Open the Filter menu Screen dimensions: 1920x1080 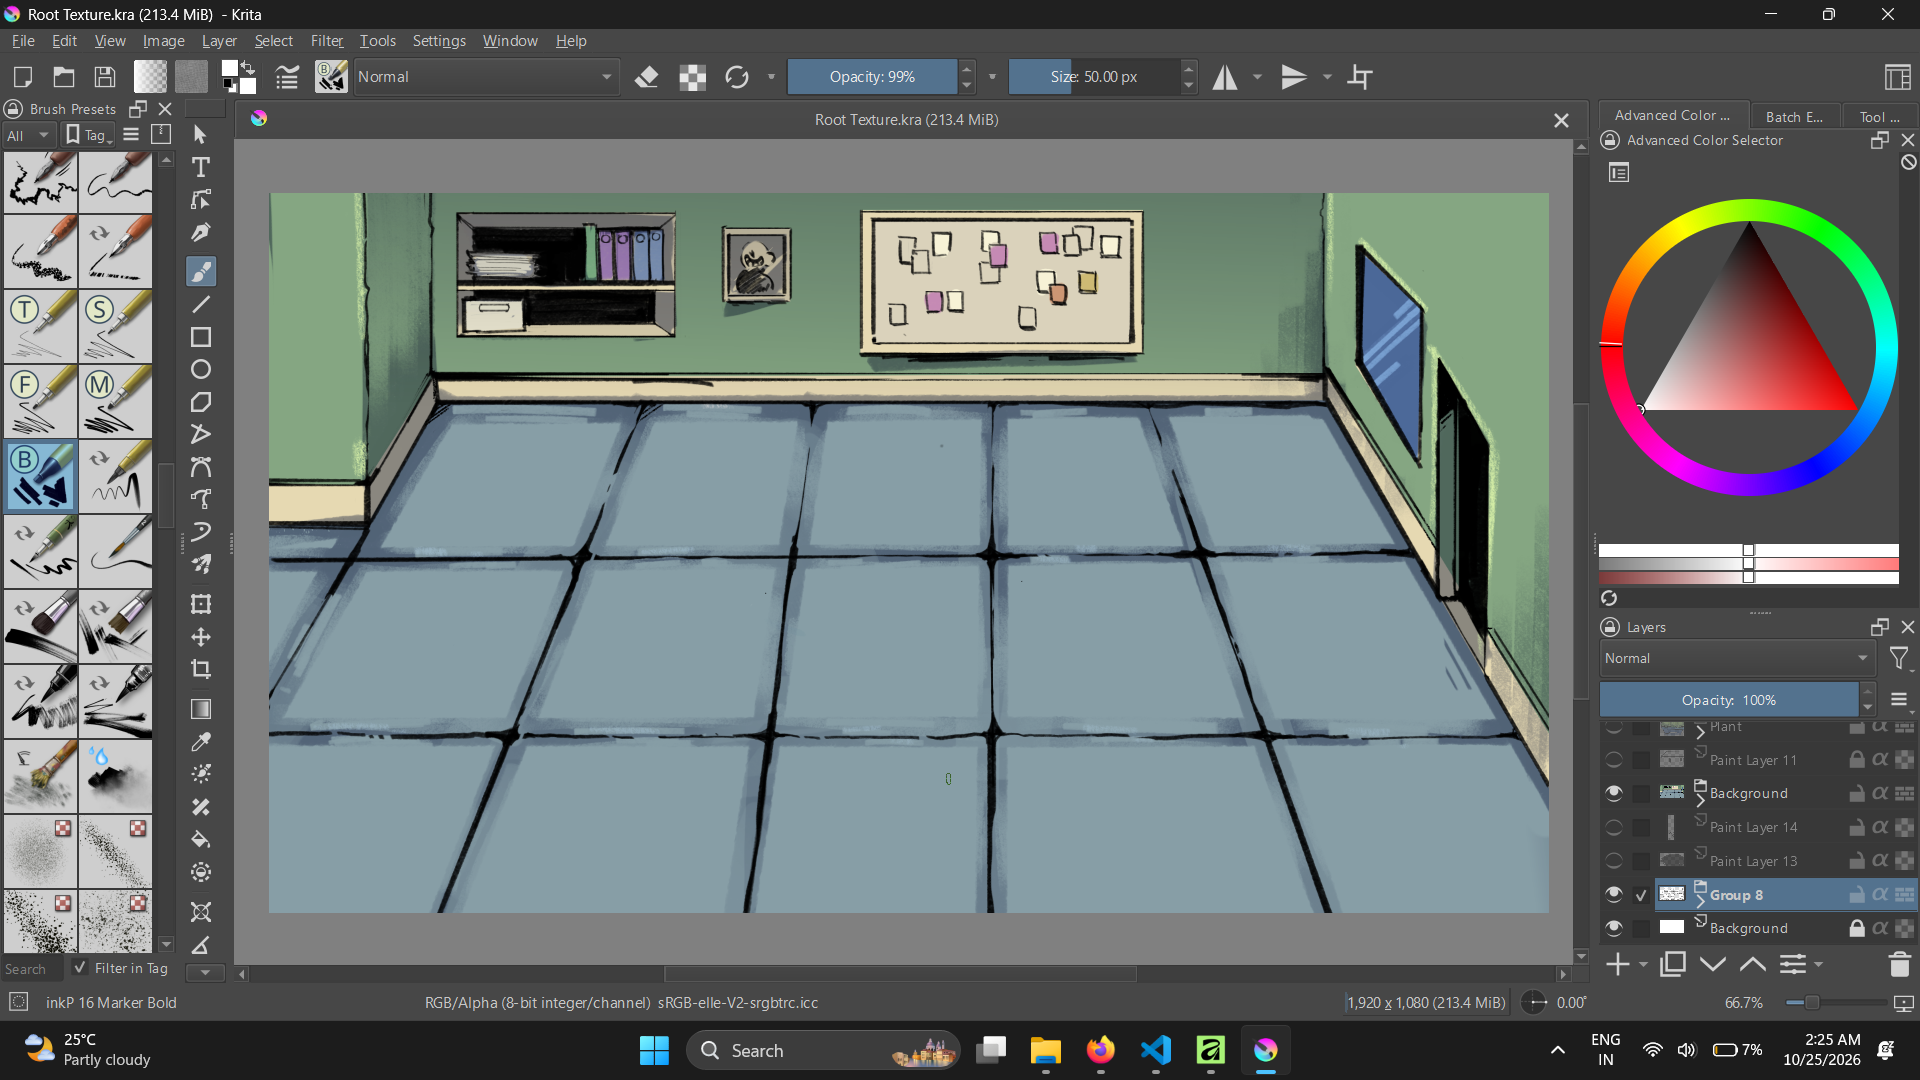(326, 41)
